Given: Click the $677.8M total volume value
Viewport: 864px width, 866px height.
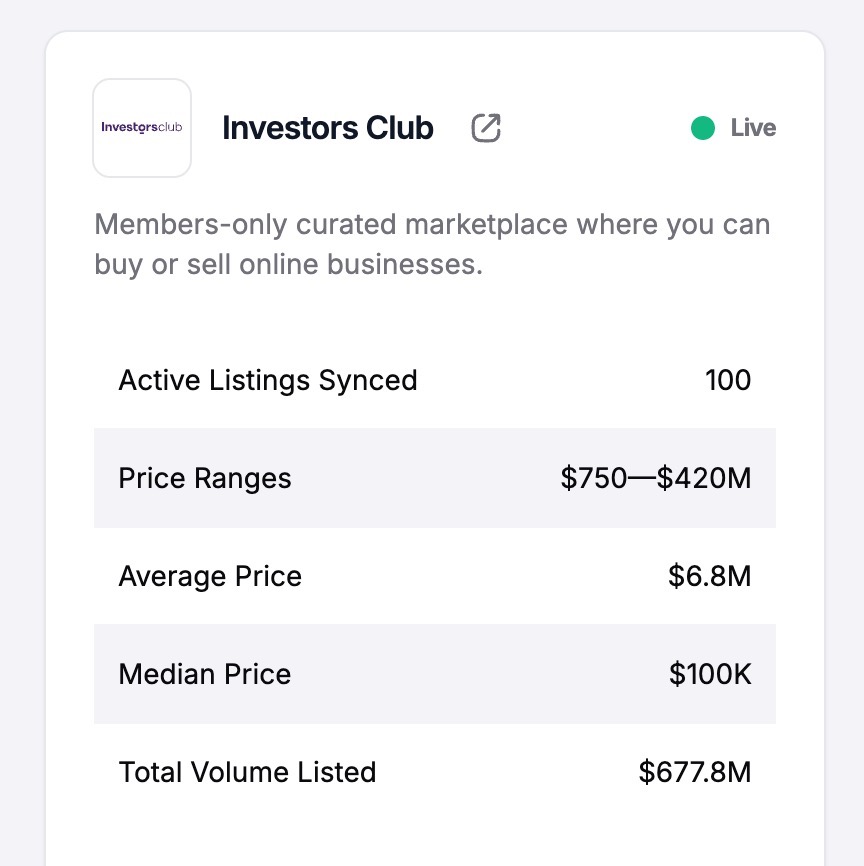Looking at the screenshot, I should click(x=695, y=772).
